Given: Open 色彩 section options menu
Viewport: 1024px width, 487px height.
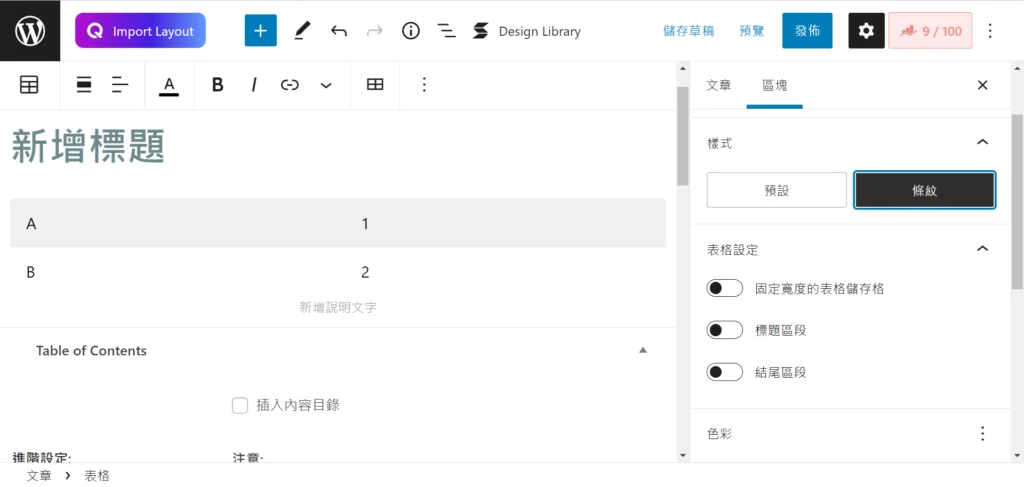Looking at the screenshot, I should pos(982,433).
